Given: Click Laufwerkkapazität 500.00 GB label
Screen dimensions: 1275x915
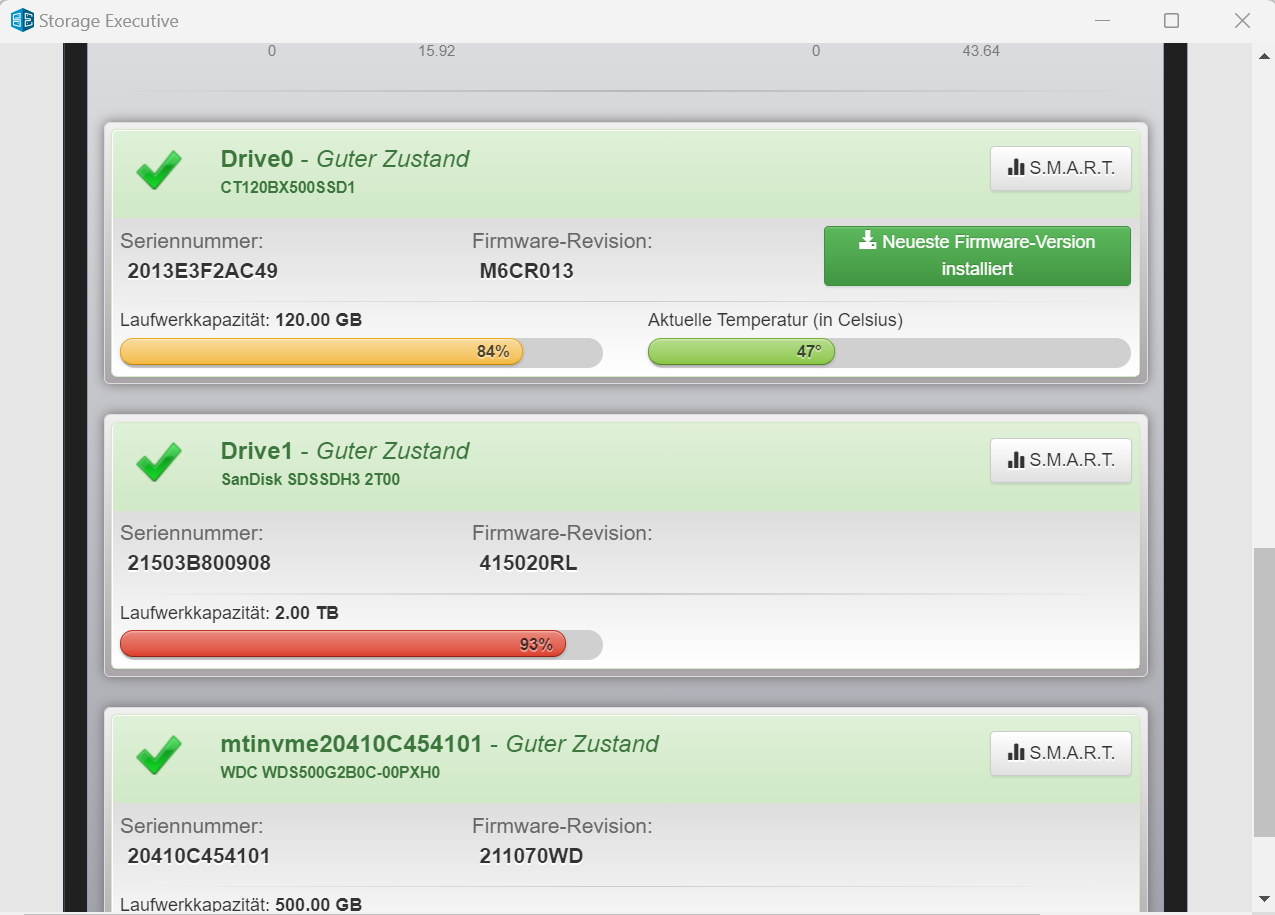Looking at the screenshot, I should point(241,904).
